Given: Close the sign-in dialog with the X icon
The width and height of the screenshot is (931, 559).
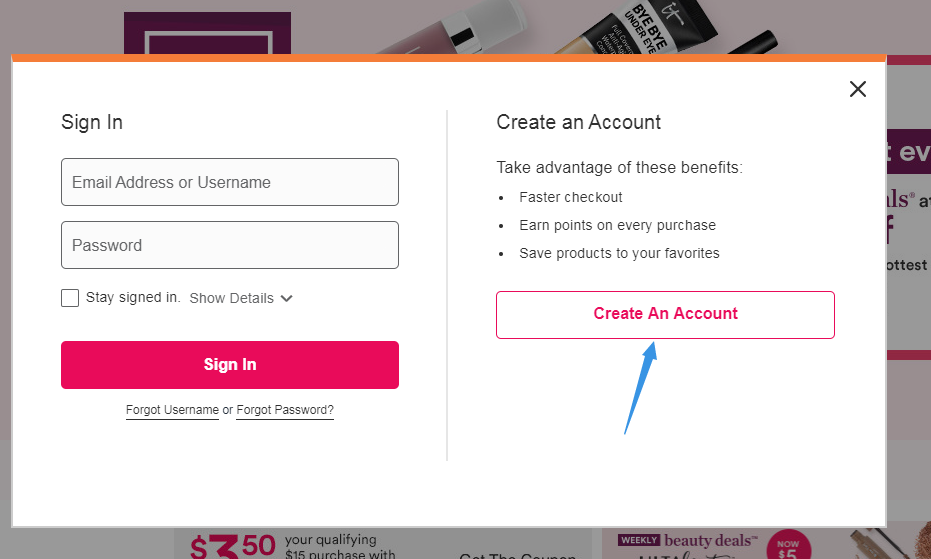Looking at the screenshot, I should pos(857,89).
